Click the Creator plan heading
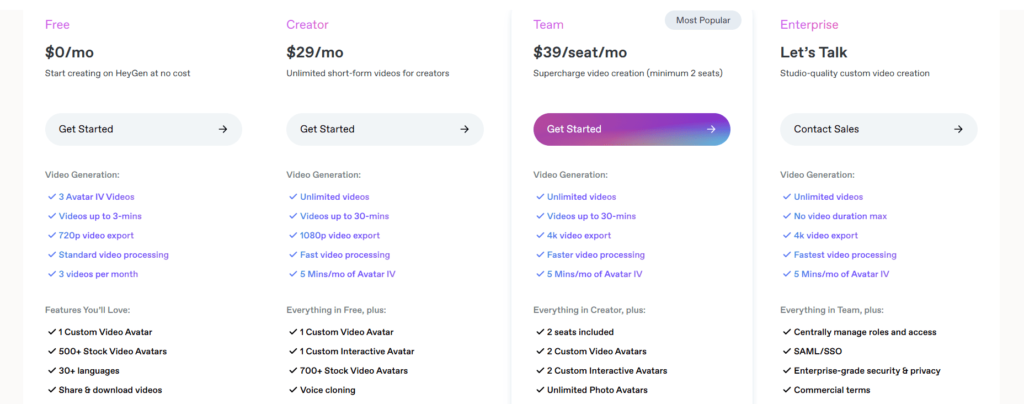1024x404 pixels. point(307,25)
